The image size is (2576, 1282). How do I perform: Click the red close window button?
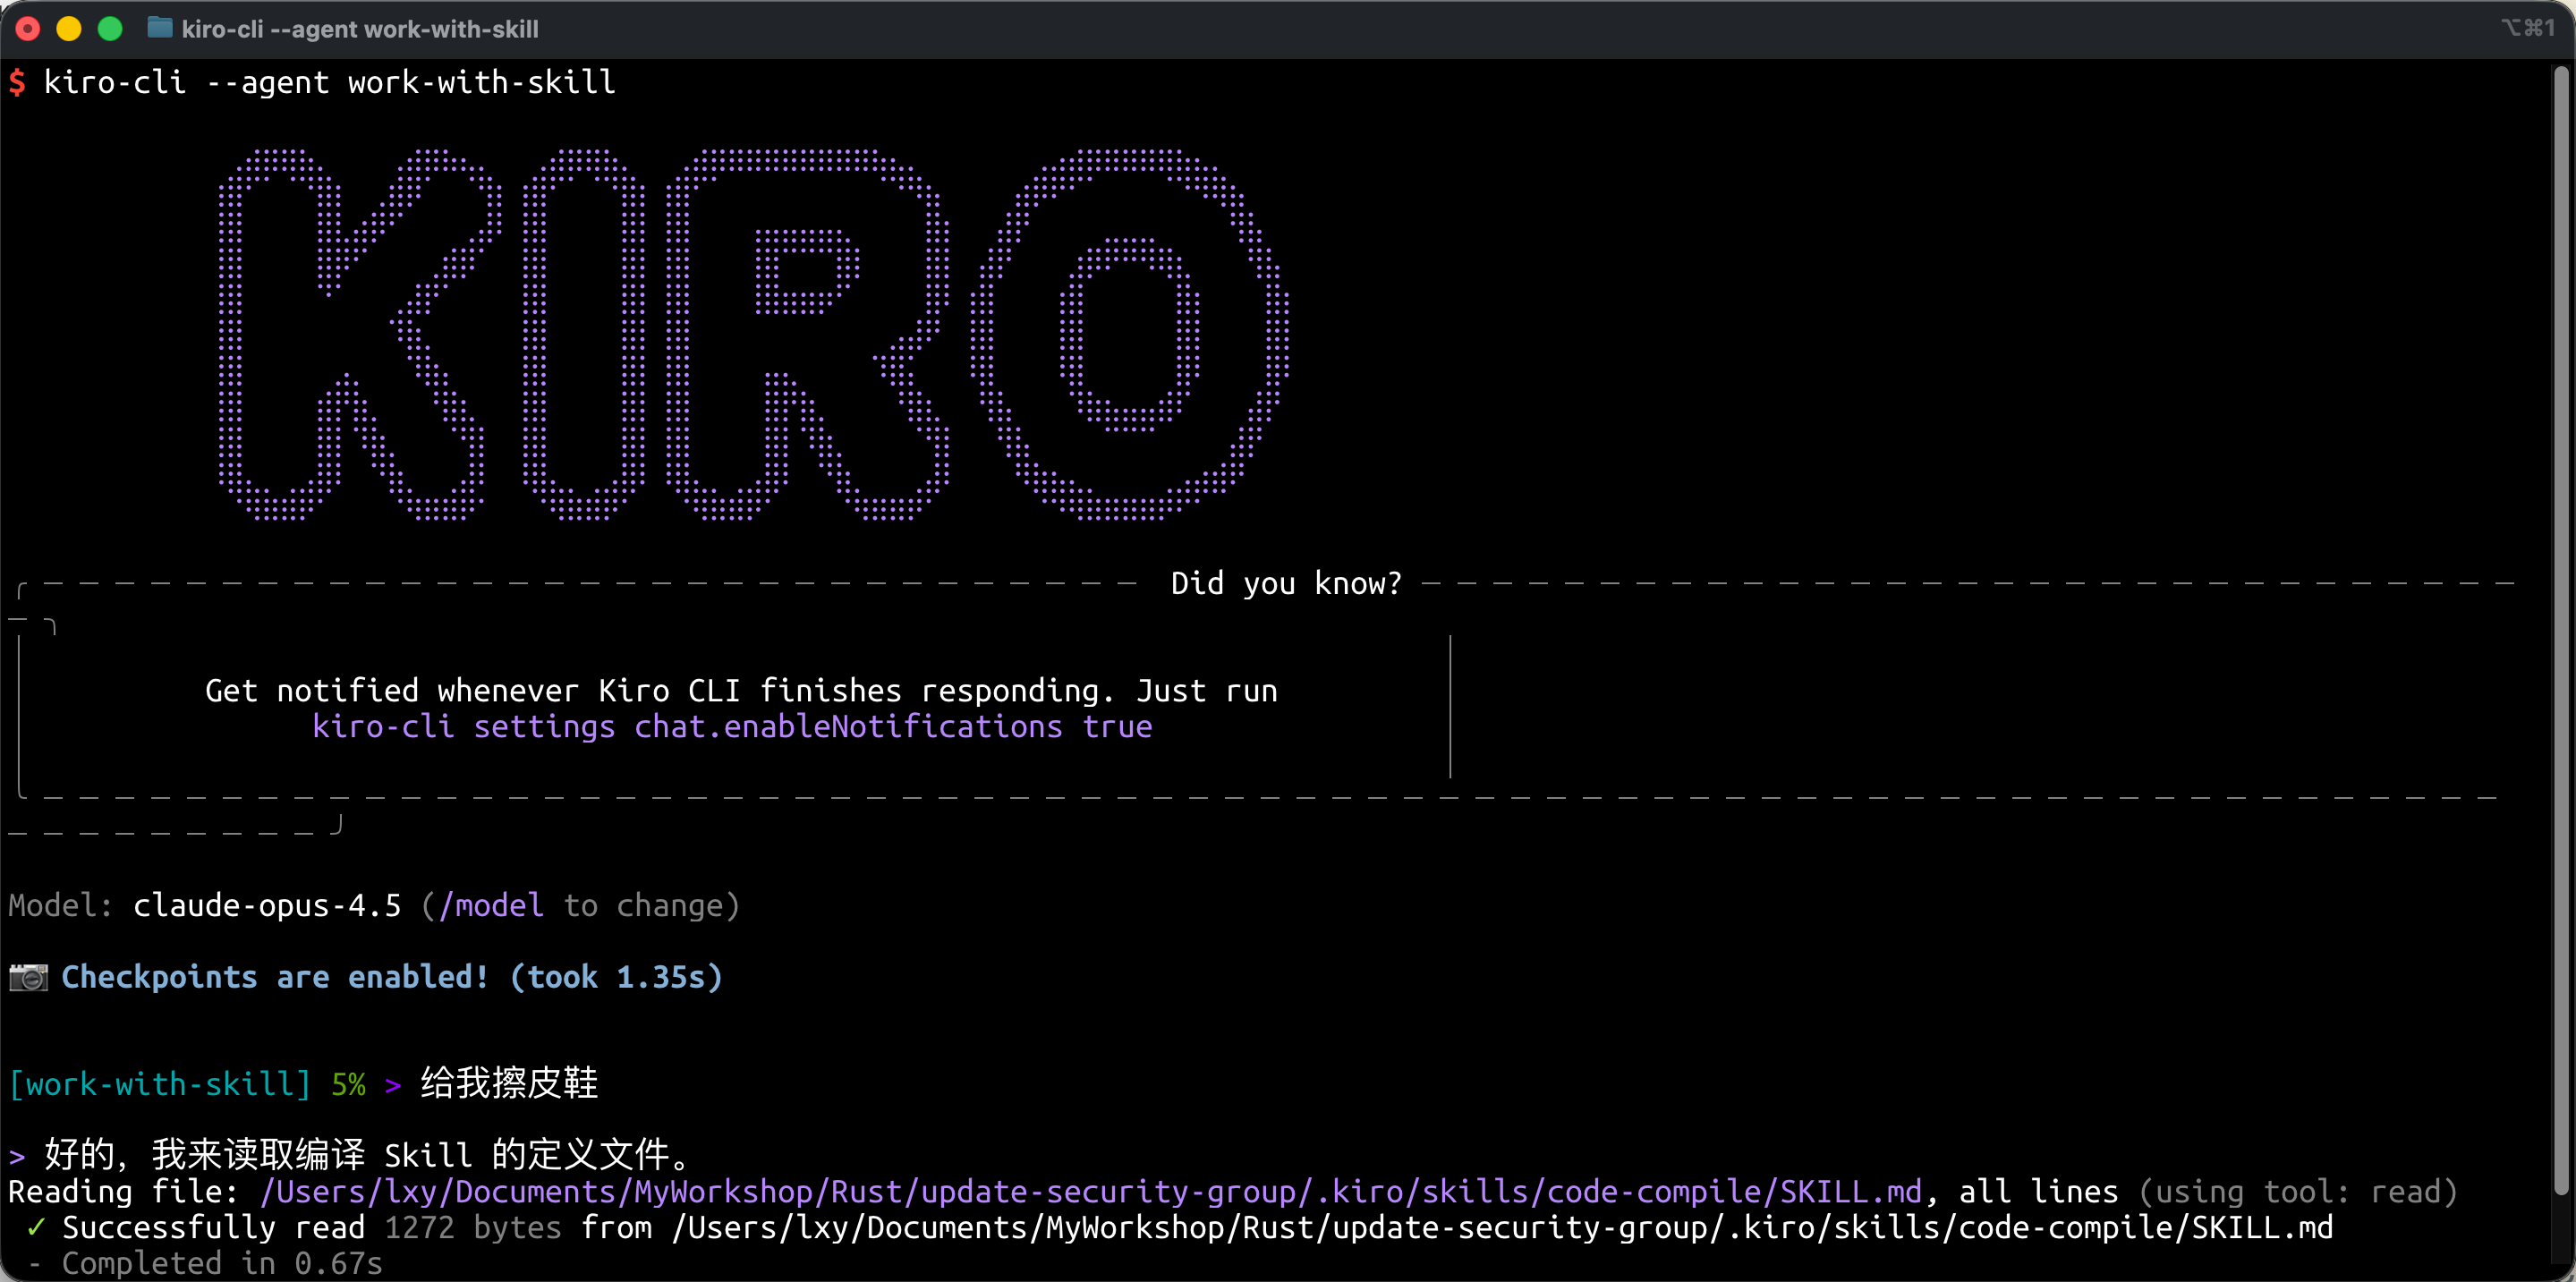(28, 28)
